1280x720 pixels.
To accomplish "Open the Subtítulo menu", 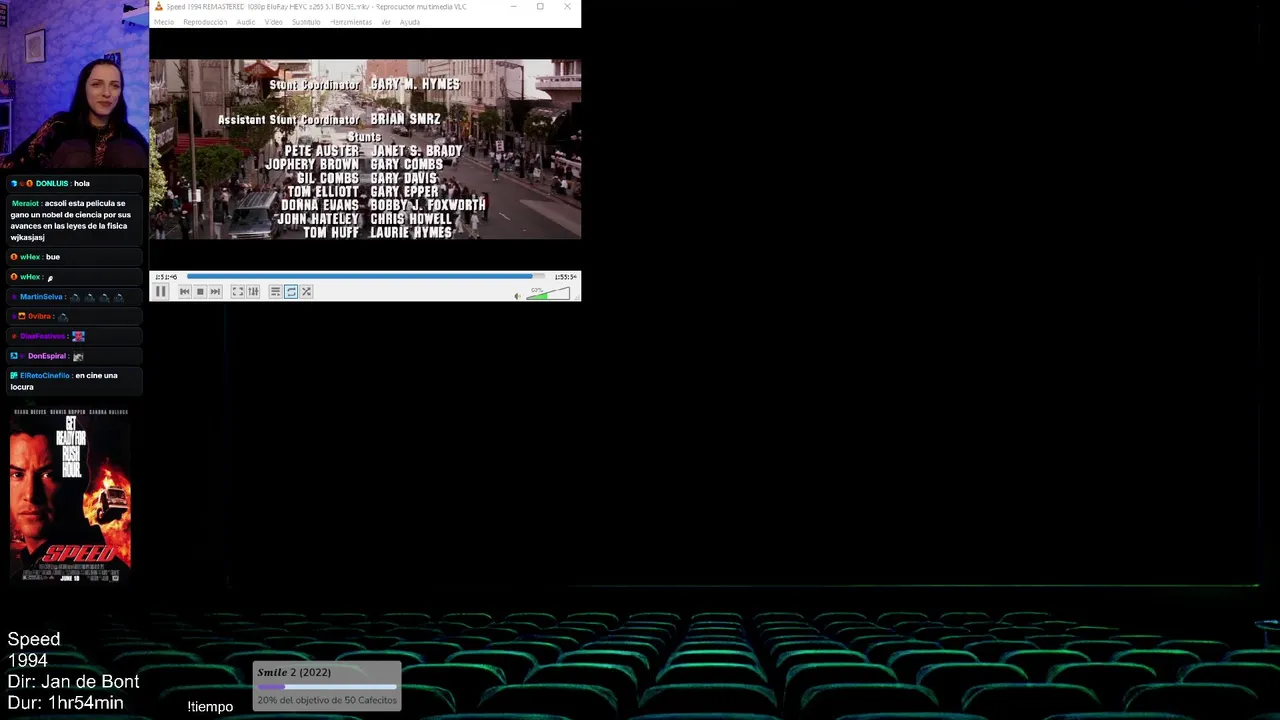I will pyautogui.click(x=306, y=22).
